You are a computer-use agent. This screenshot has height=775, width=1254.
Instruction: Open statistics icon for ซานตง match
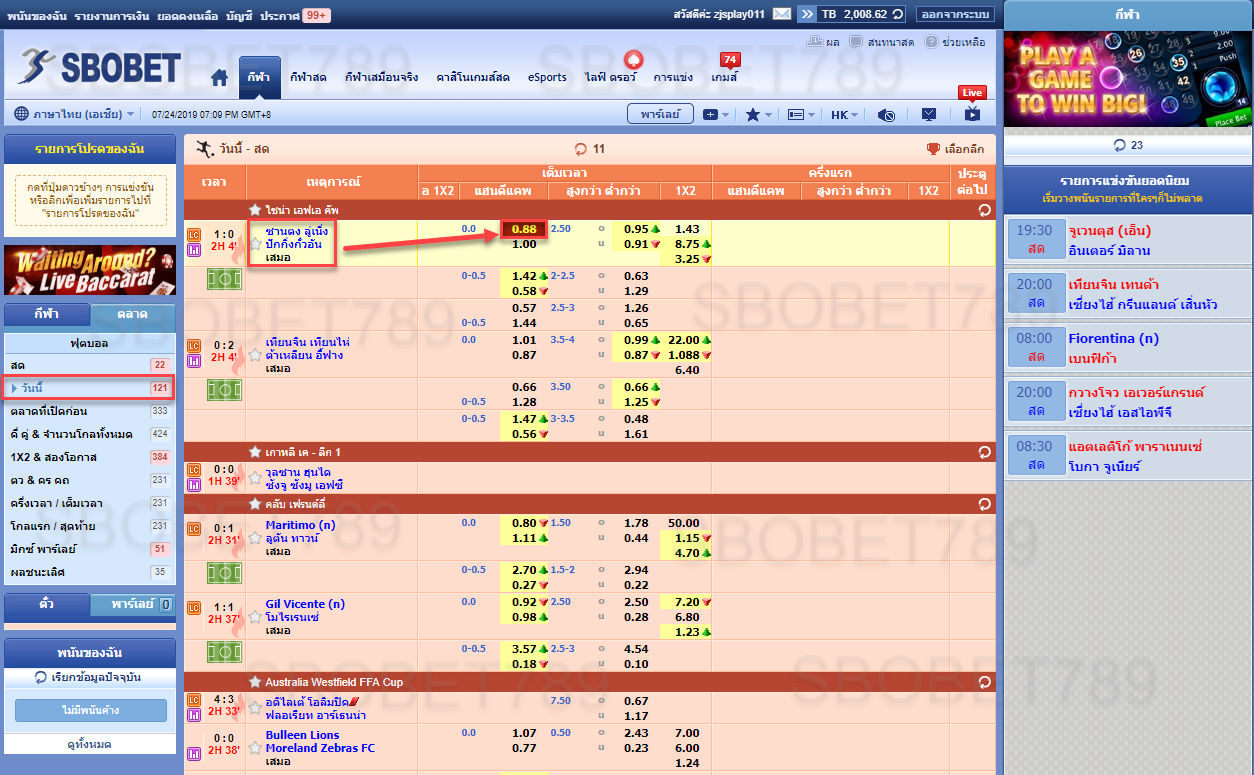(194, 249)
